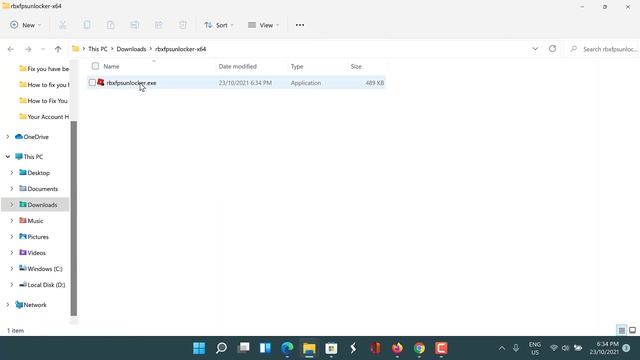The width and height of the screenshot is (640, 360).
Task: Collapse the This PC tree node
Action: 8,157
